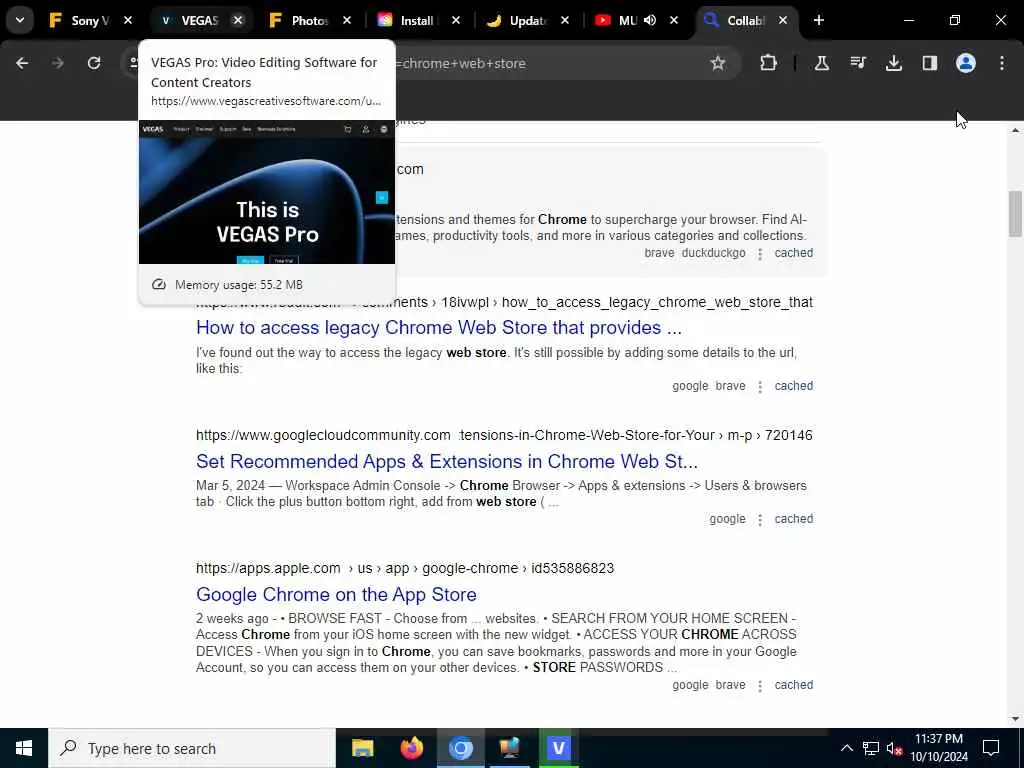Go back to the previous page
Viewport: 1024px width, 768px height.
[x=22, y=63]
